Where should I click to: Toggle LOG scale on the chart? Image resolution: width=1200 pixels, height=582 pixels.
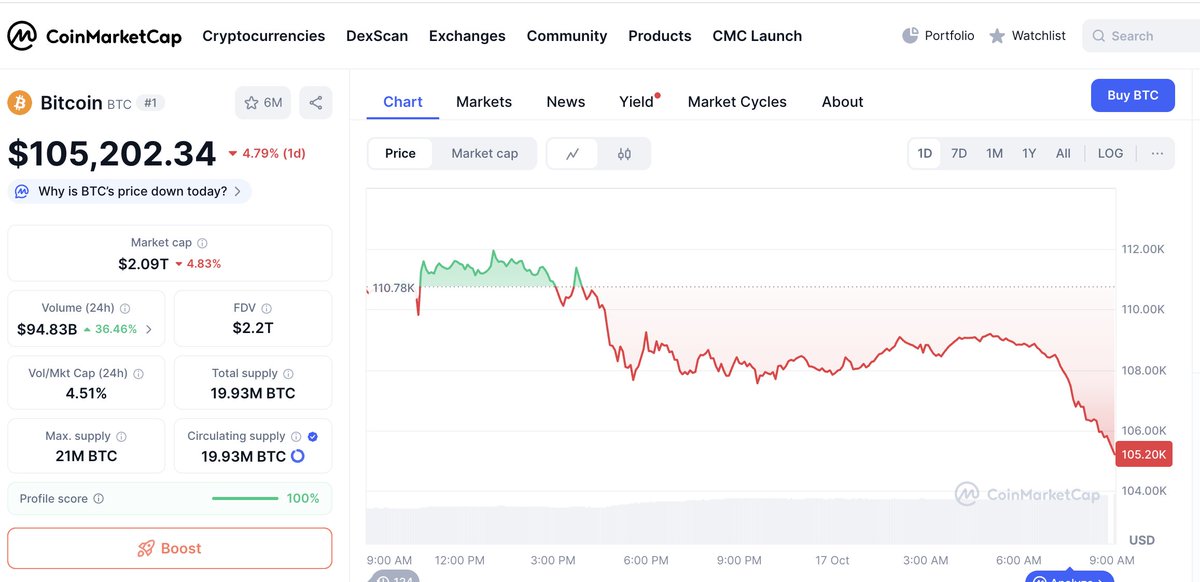point(1110,154)
